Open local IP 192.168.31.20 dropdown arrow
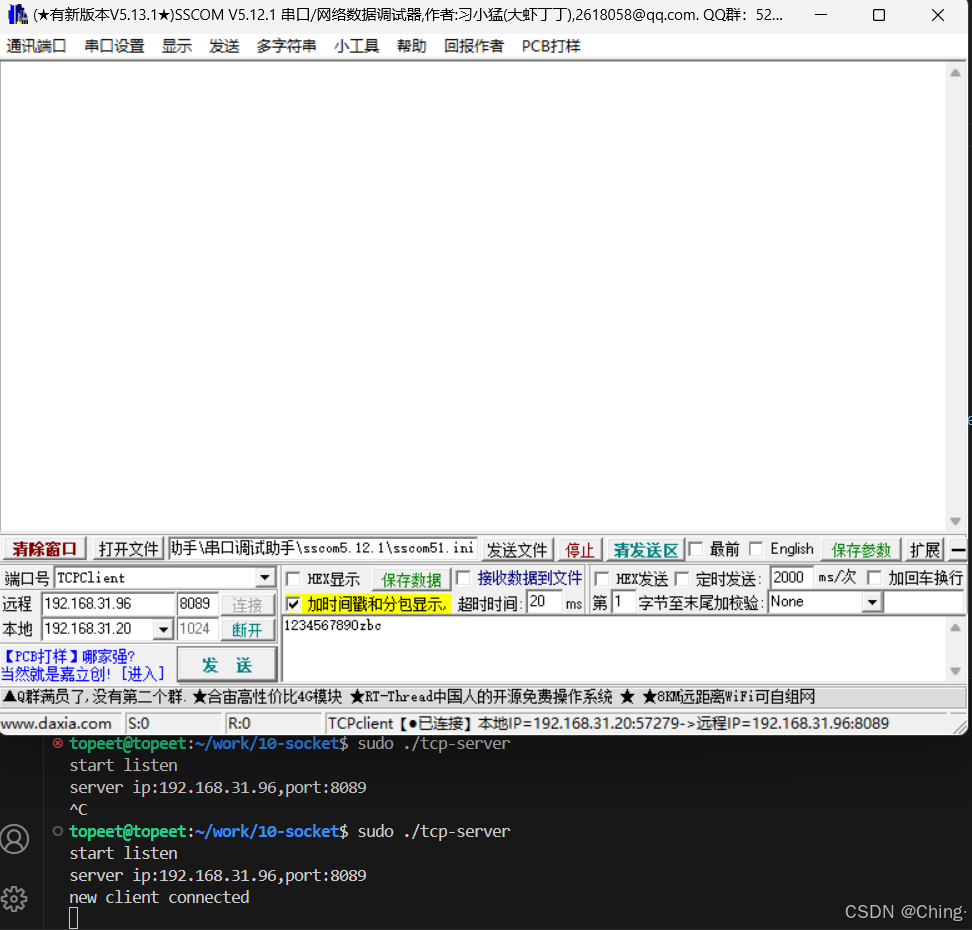Image resolution: width=972 pixels, height=930 pixels. coord(163,629)
